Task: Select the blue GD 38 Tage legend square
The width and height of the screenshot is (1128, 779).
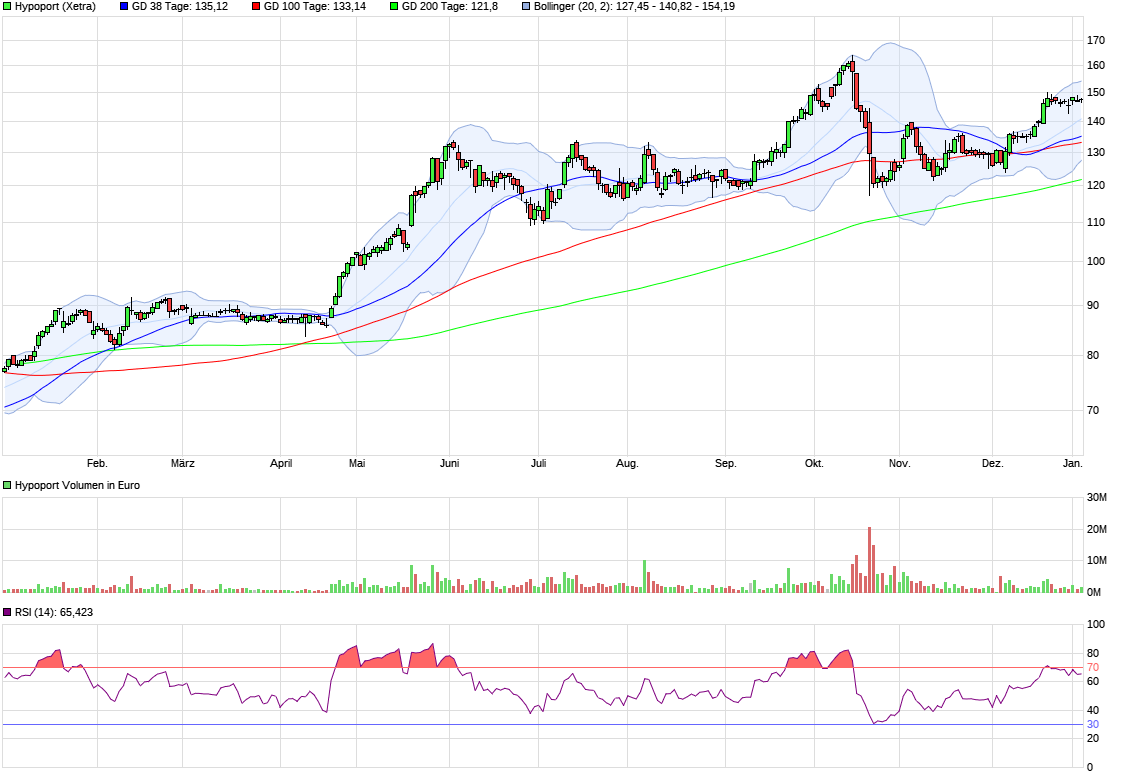Action: click(x=122, y=7)
